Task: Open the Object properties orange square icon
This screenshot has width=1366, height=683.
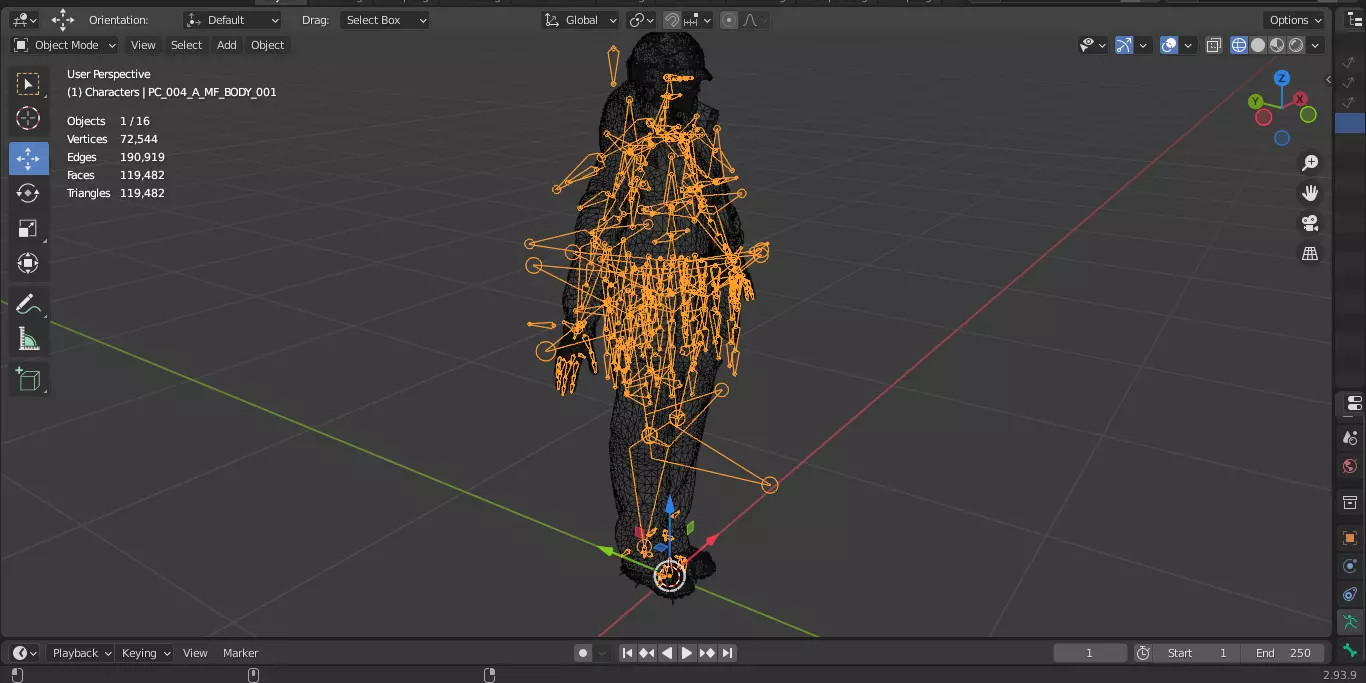Action: click(1350, 538)
